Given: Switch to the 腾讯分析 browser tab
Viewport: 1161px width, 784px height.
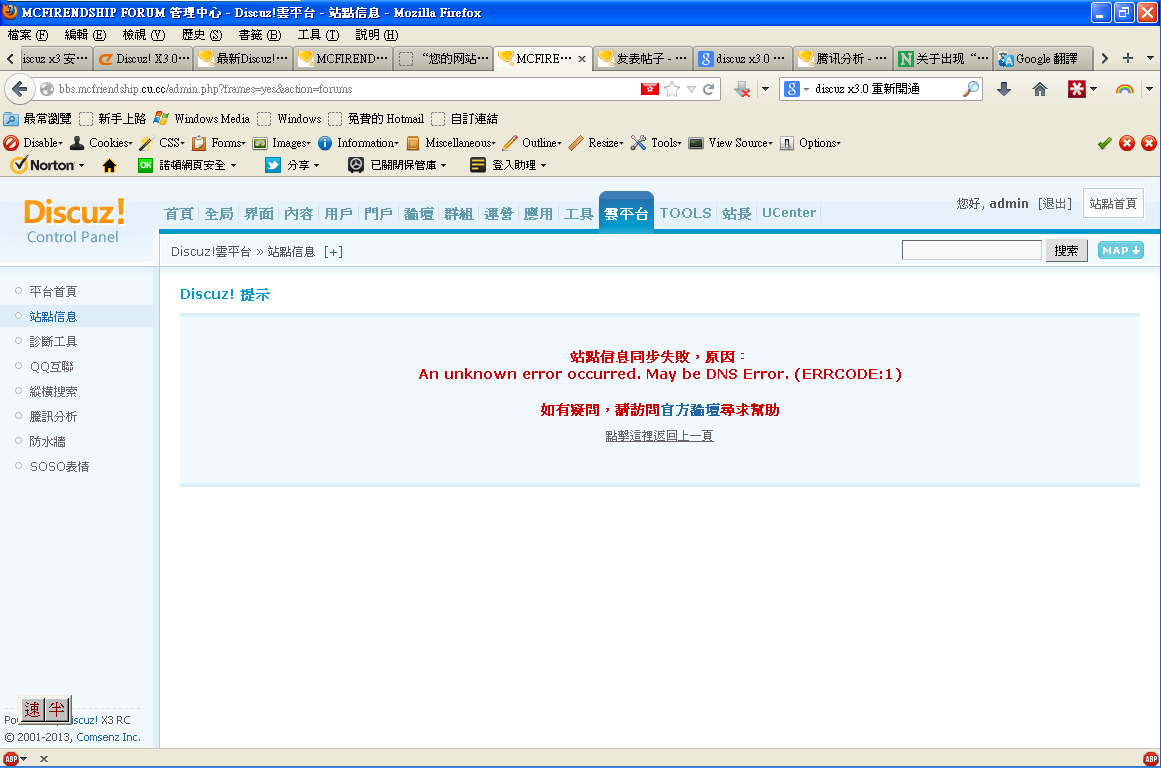Looking at the screenshot, I should click(x=843, y=58).
